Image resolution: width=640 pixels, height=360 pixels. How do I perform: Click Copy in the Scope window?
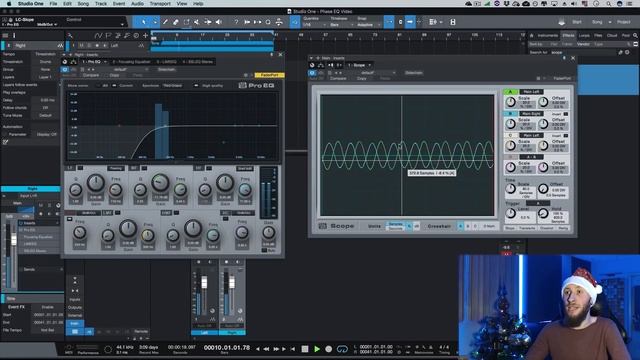(361, 78)
